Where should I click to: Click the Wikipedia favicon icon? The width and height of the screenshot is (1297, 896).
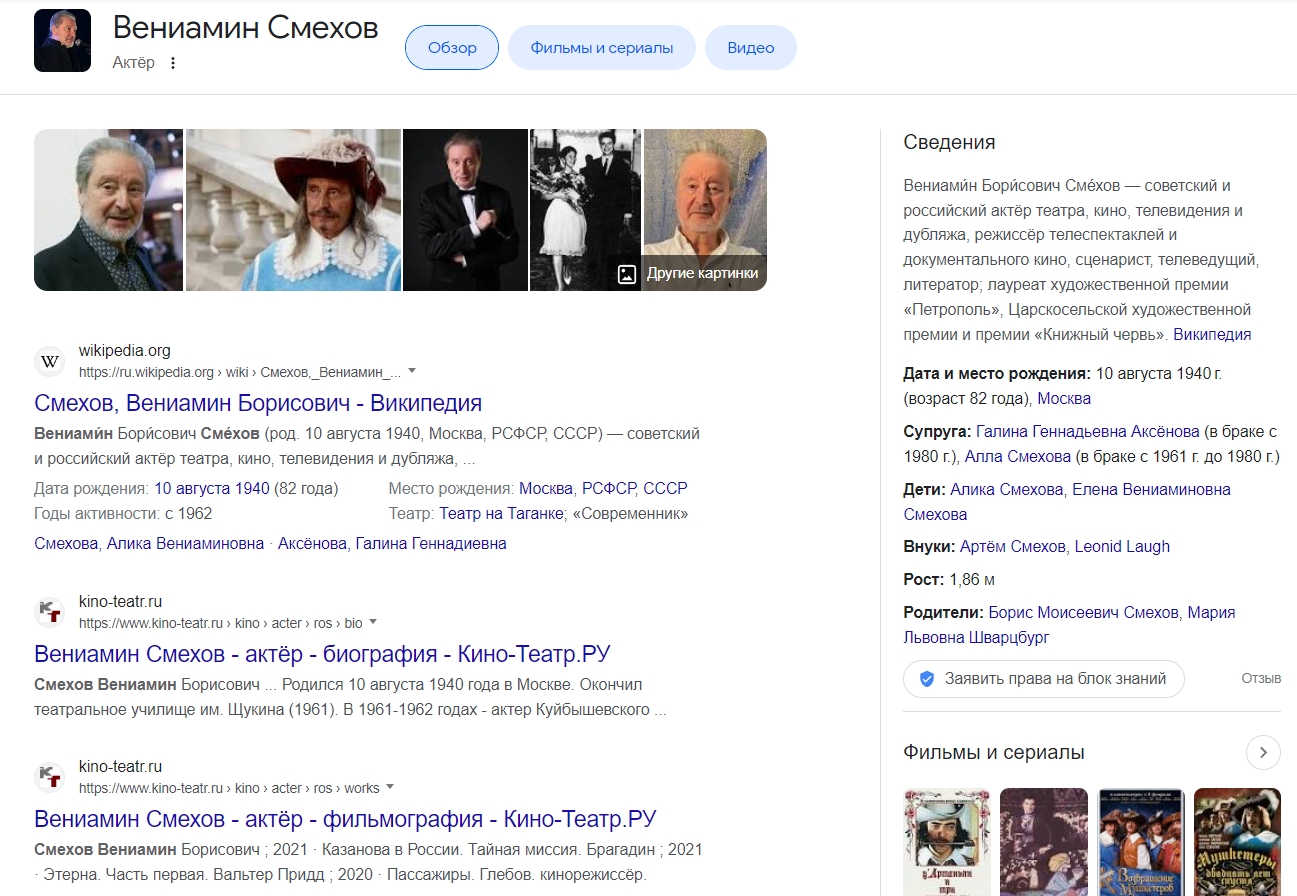pyautogui.click(x=50, y=361)
